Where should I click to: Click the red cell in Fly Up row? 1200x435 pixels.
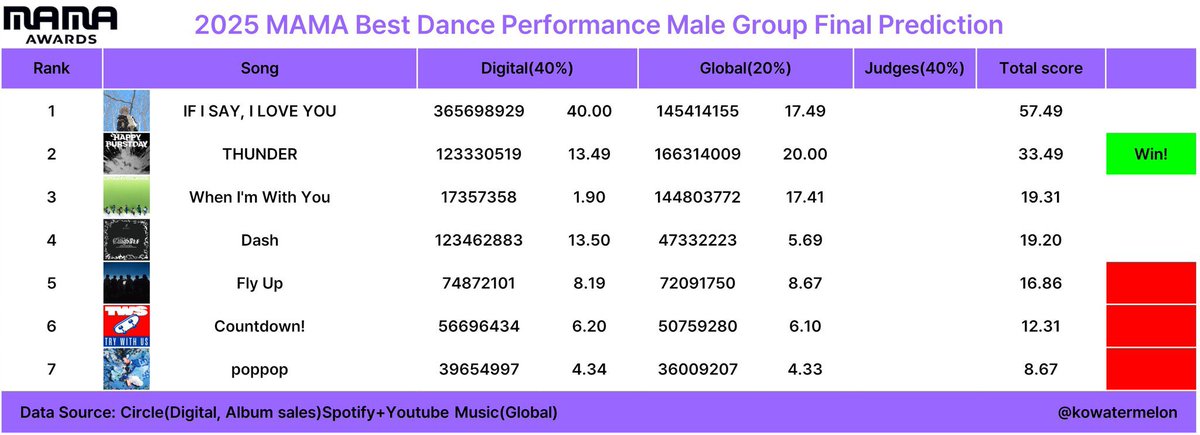tap(1151, 283)
